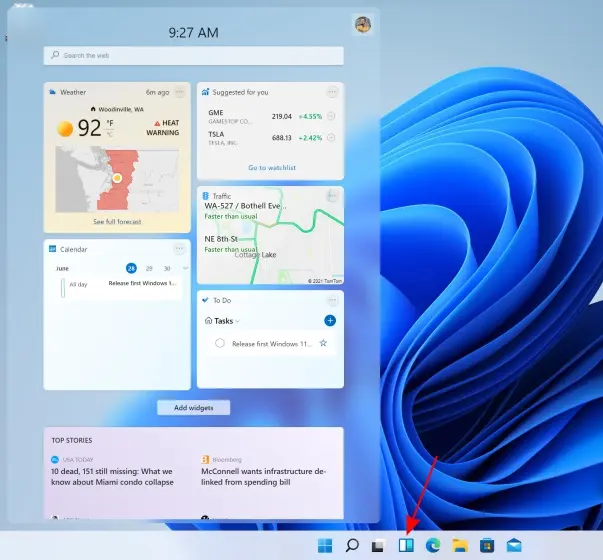Open Suggested for you options menu
Screen dimensions: 603x560
(x=332, y=92)
